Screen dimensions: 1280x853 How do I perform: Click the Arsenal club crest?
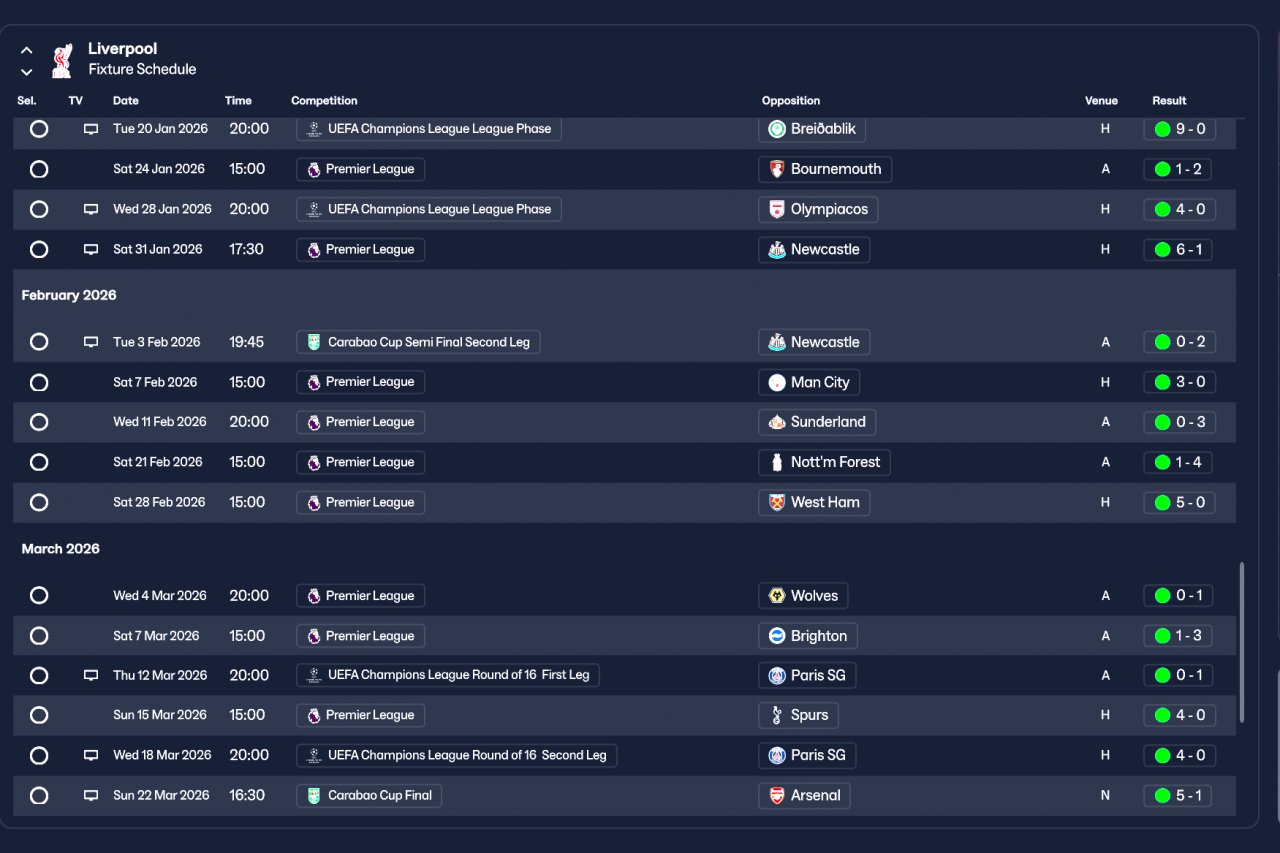coord(776,795)
